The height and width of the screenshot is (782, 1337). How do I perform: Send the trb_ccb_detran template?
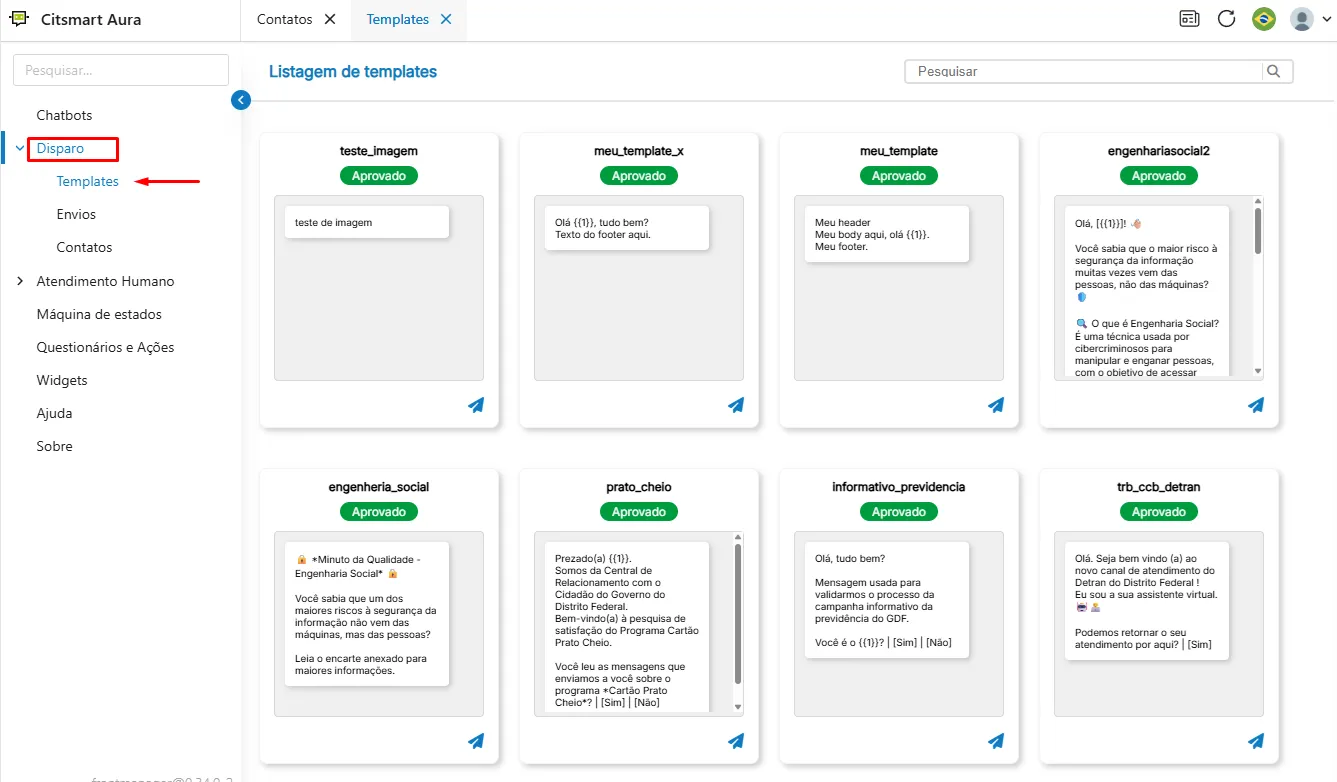click(x=1256, y=741)
